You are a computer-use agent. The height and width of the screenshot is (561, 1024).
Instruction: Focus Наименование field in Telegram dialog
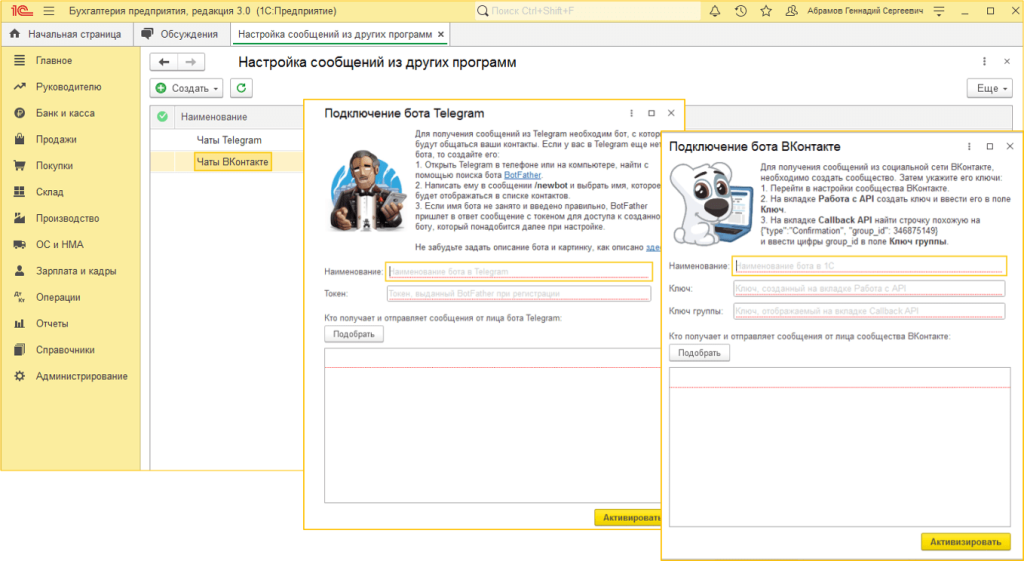tap(519, 271)
